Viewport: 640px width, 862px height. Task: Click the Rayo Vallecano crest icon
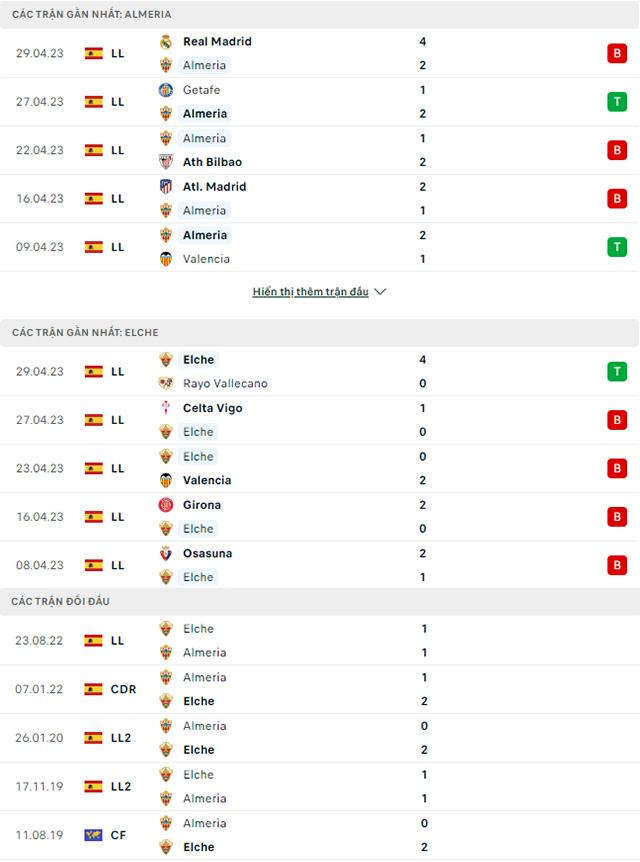point(165,383)
